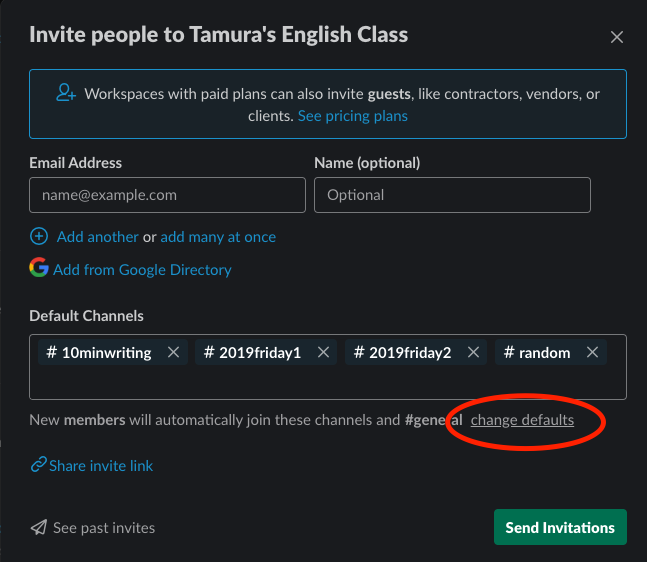Image resolution: width=647 pixels, height=562 pixels.
Task: Focus the optional Name field
Action: [x=452, y=195]
